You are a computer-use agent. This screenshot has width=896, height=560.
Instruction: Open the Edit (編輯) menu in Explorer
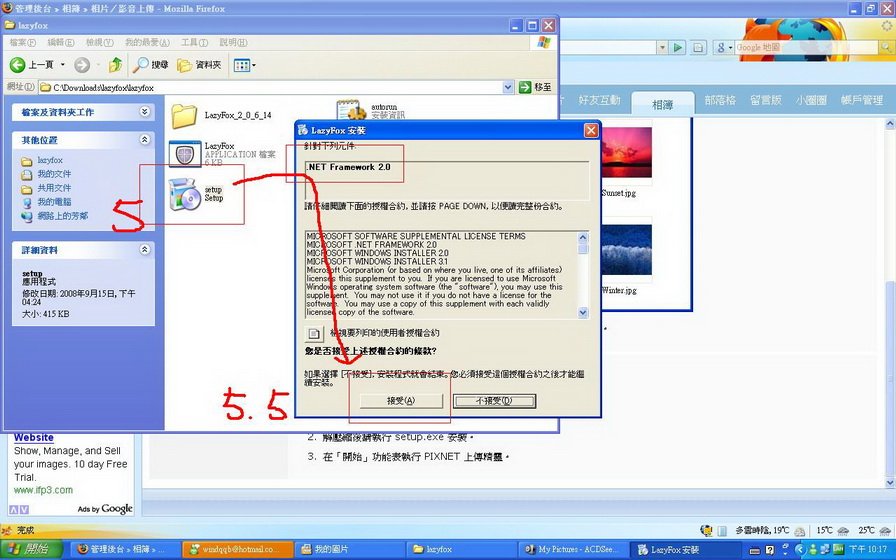[x=61, y=42]
